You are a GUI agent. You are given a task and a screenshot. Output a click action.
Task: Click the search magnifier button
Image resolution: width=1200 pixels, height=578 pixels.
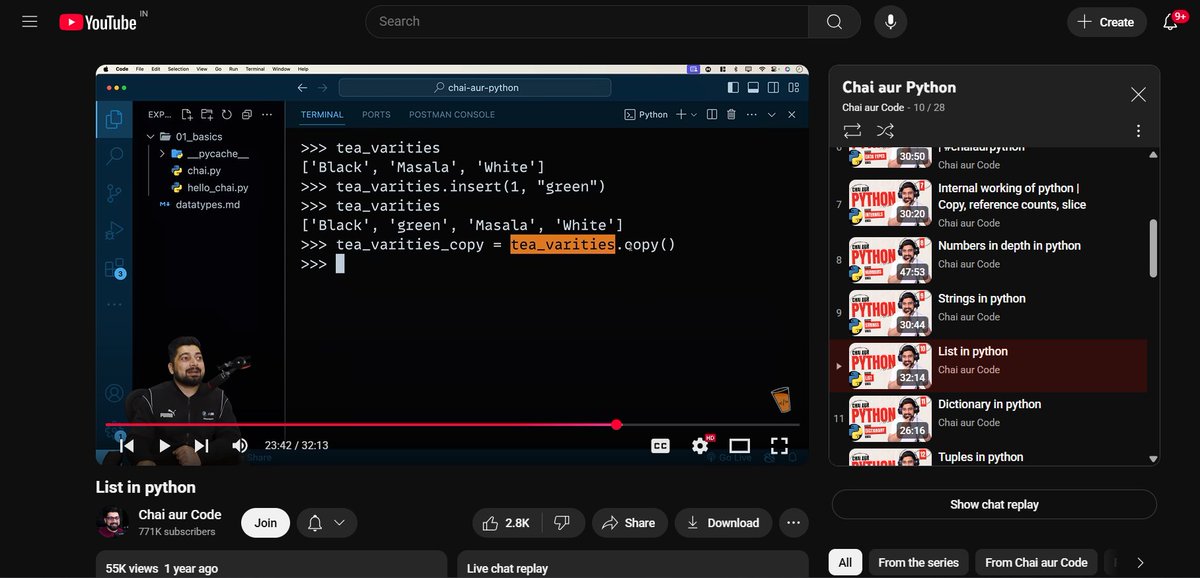pyautogui.click(x=834, y=22)
